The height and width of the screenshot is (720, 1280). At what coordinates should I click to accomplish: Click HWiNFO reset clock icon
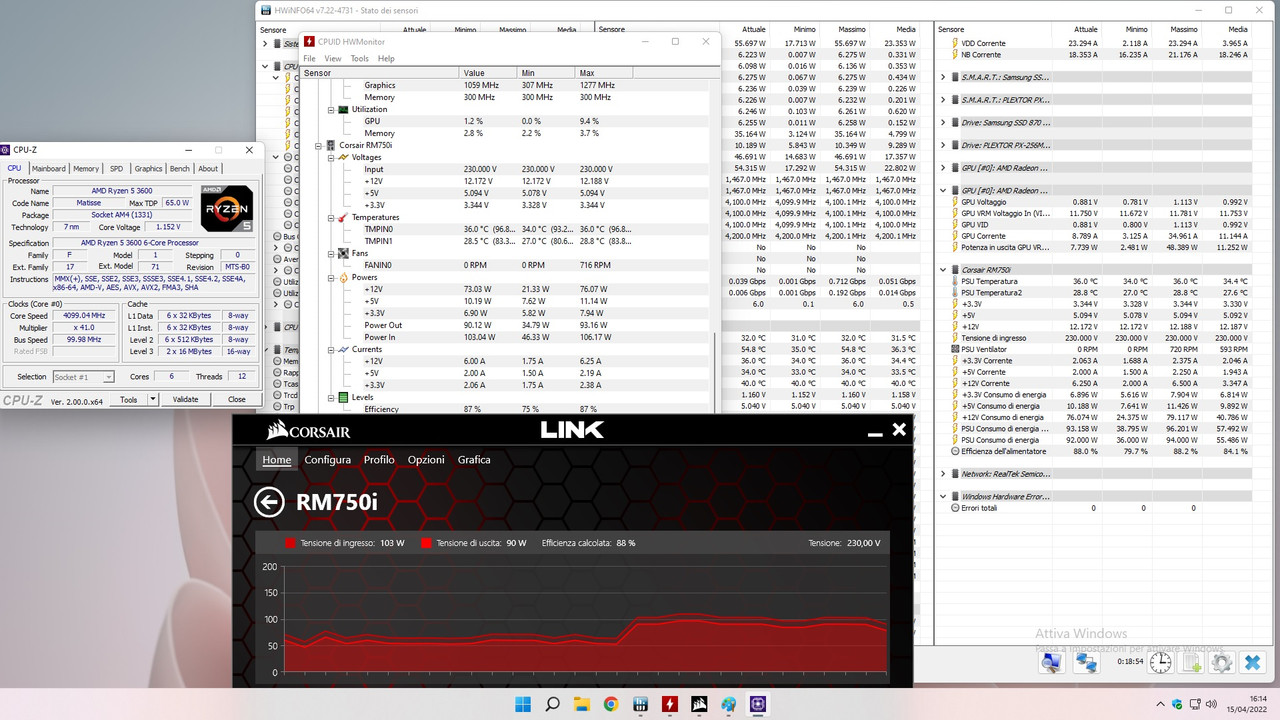coord(1161,662)
